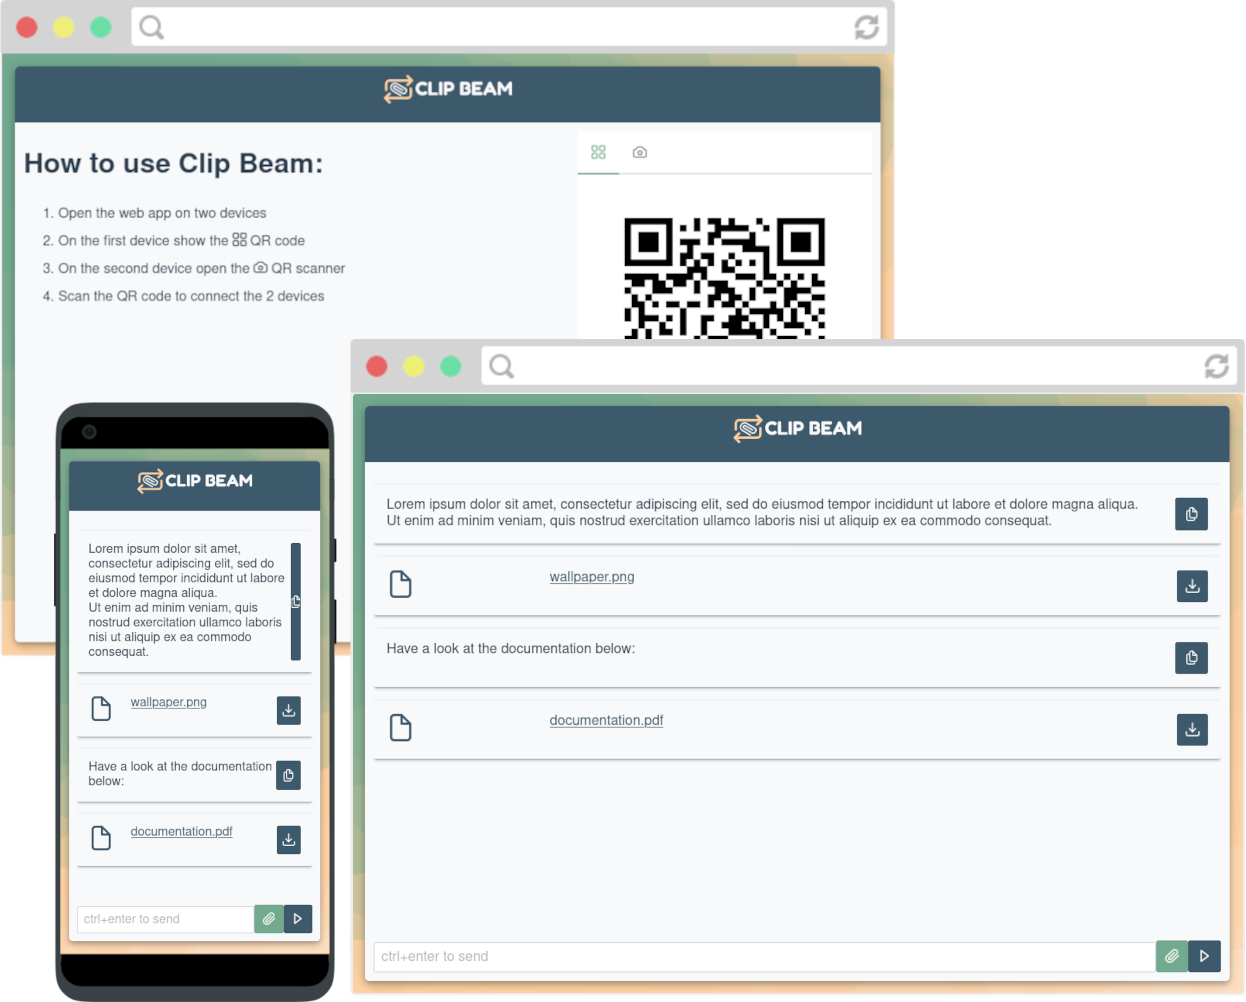Open documentation.pdf link in front window

tap(606, 720)
